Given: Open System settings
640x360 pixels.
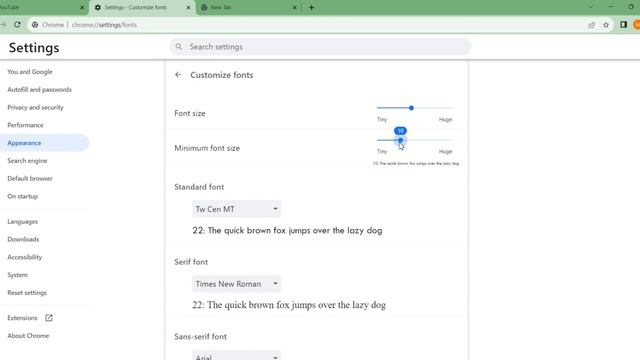Looking at the screenshot, I should coord(18,275).
